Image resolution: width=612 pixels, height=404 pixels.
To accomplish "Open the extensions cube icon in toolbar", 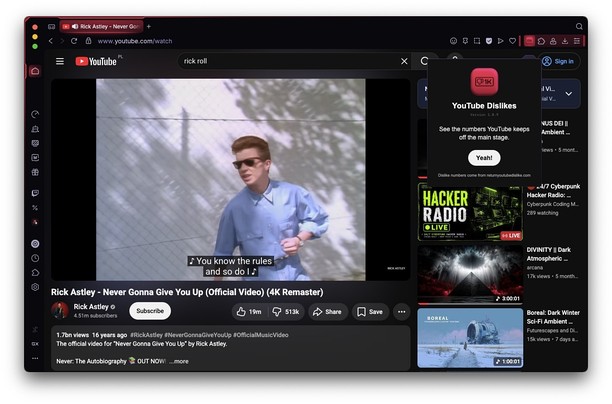I will tap(541, 41).
